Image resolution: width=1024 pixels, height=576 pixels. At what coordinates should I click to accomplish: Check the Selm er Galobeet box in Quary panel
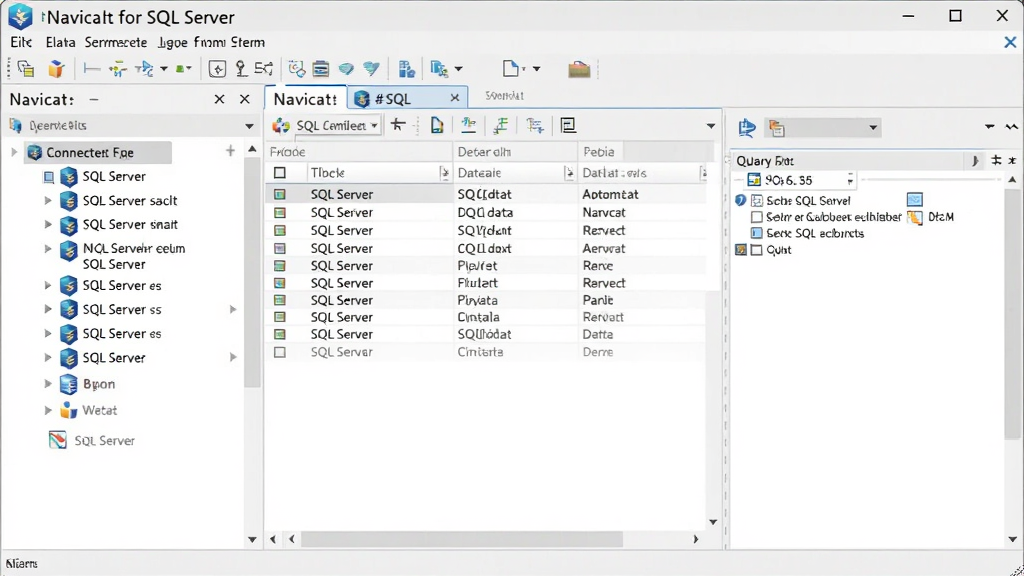point(756,217)
